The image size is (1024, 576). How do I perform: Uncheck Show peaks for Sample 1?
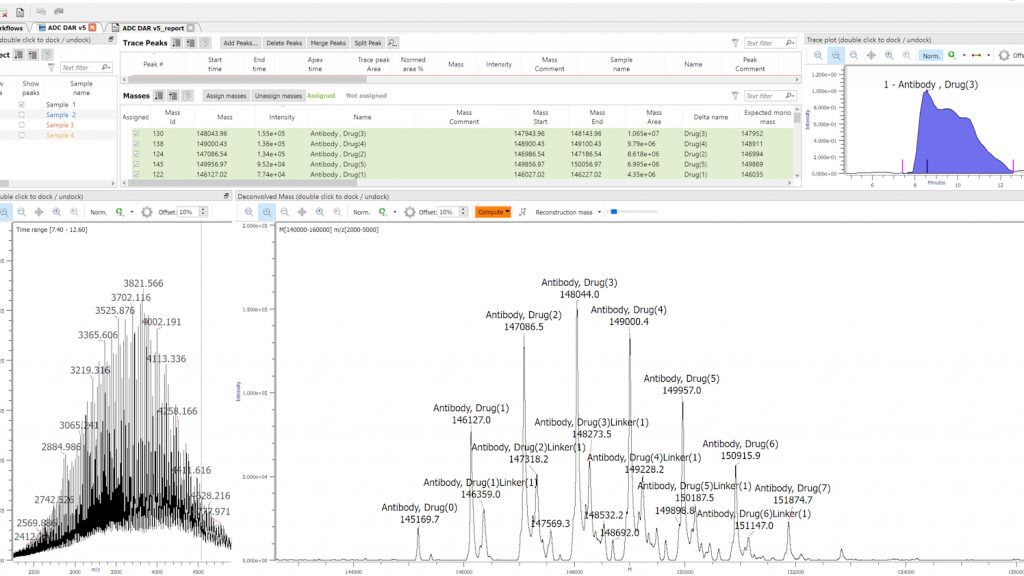pyautogui.click(x=22, y=105)
